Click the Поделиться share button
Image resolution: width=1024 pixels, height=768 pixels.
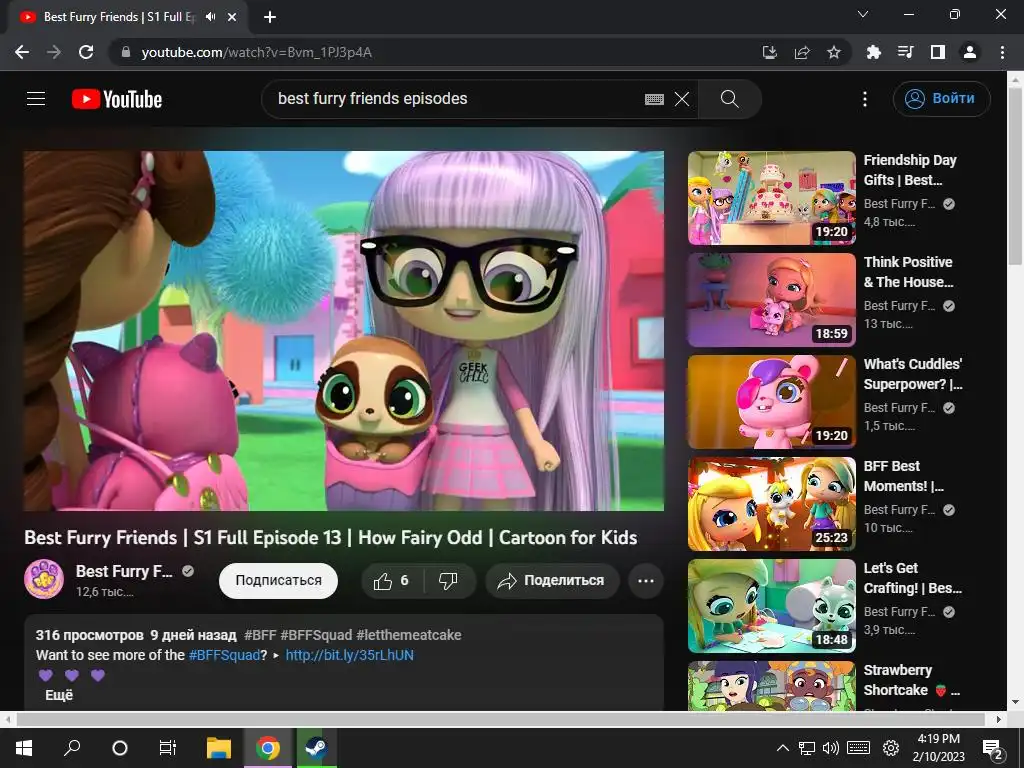point(552,581)
